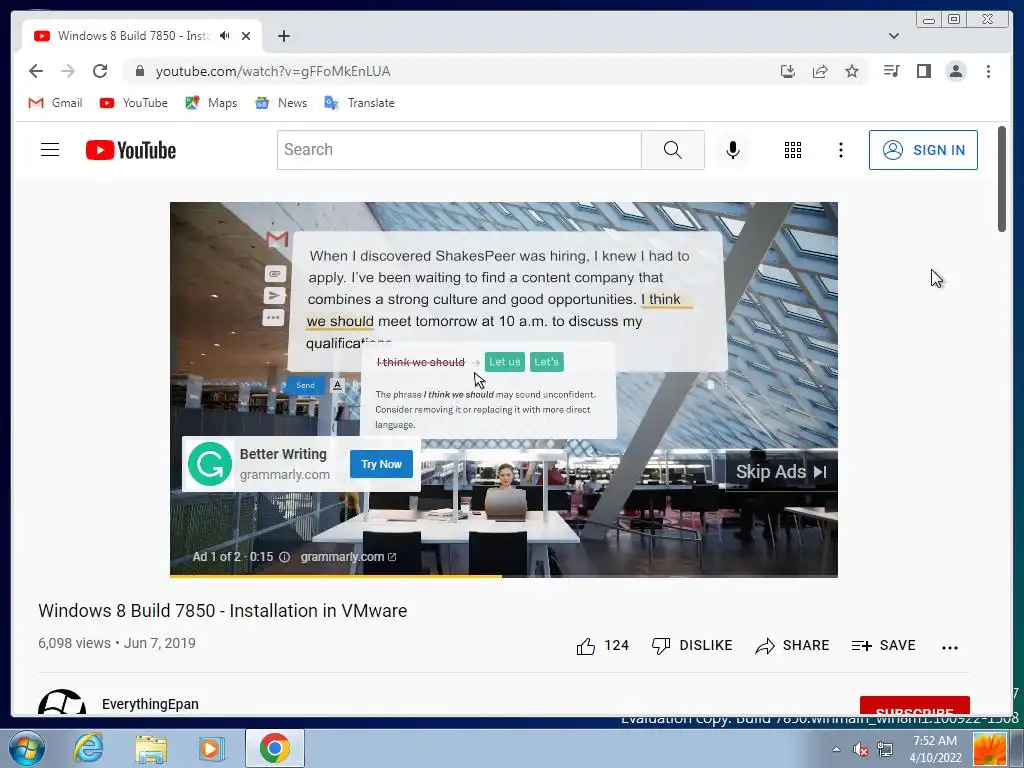Open the Windows Start orb
Viewport: 1024px width, 768px height.
(x=26, y=748)
